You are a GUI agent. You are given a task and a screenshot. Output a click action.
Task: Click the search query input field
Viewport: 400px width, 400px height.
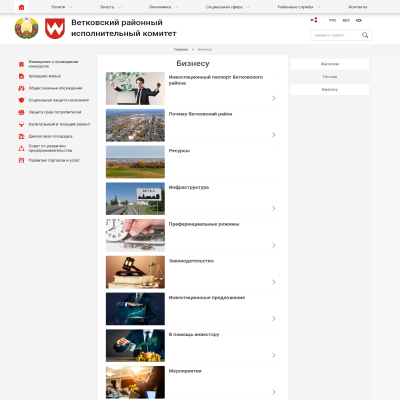click(x=336, y=35)
